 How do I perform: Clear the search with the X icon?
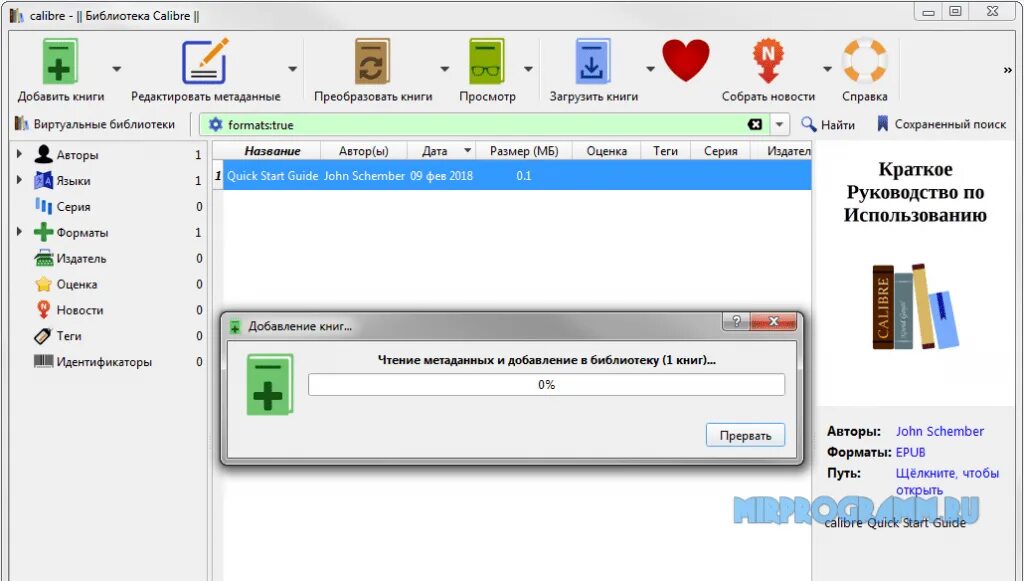point(755,124)
